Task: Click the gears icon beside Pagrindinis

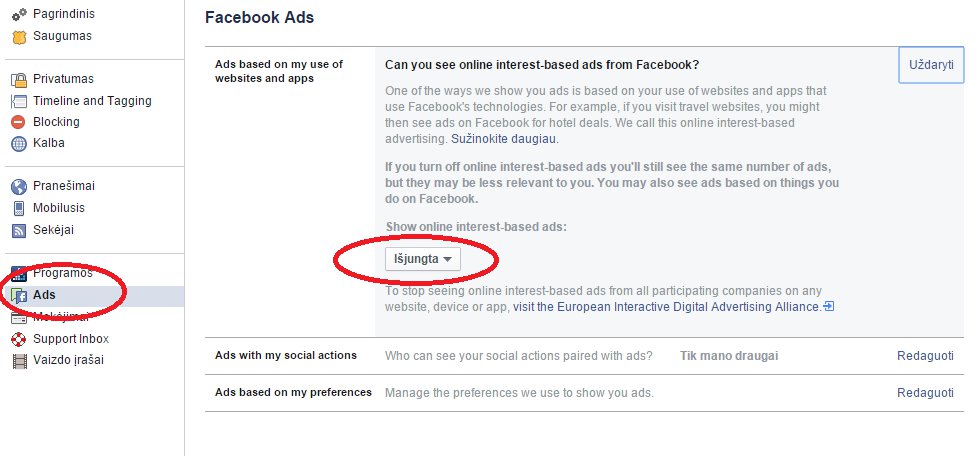Action: (x=19, y=14)
